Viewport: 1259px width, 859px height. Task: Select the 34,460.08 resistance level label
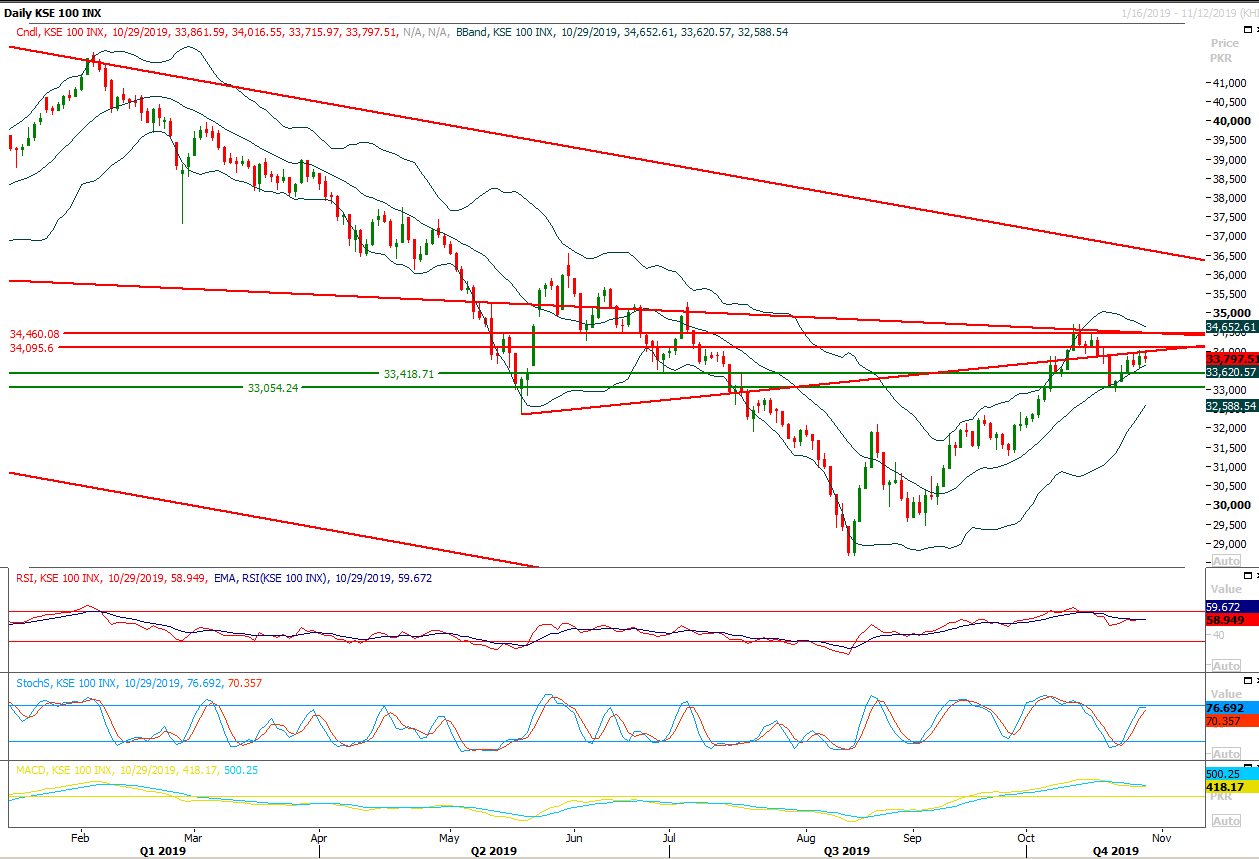[x=35, y=334]
